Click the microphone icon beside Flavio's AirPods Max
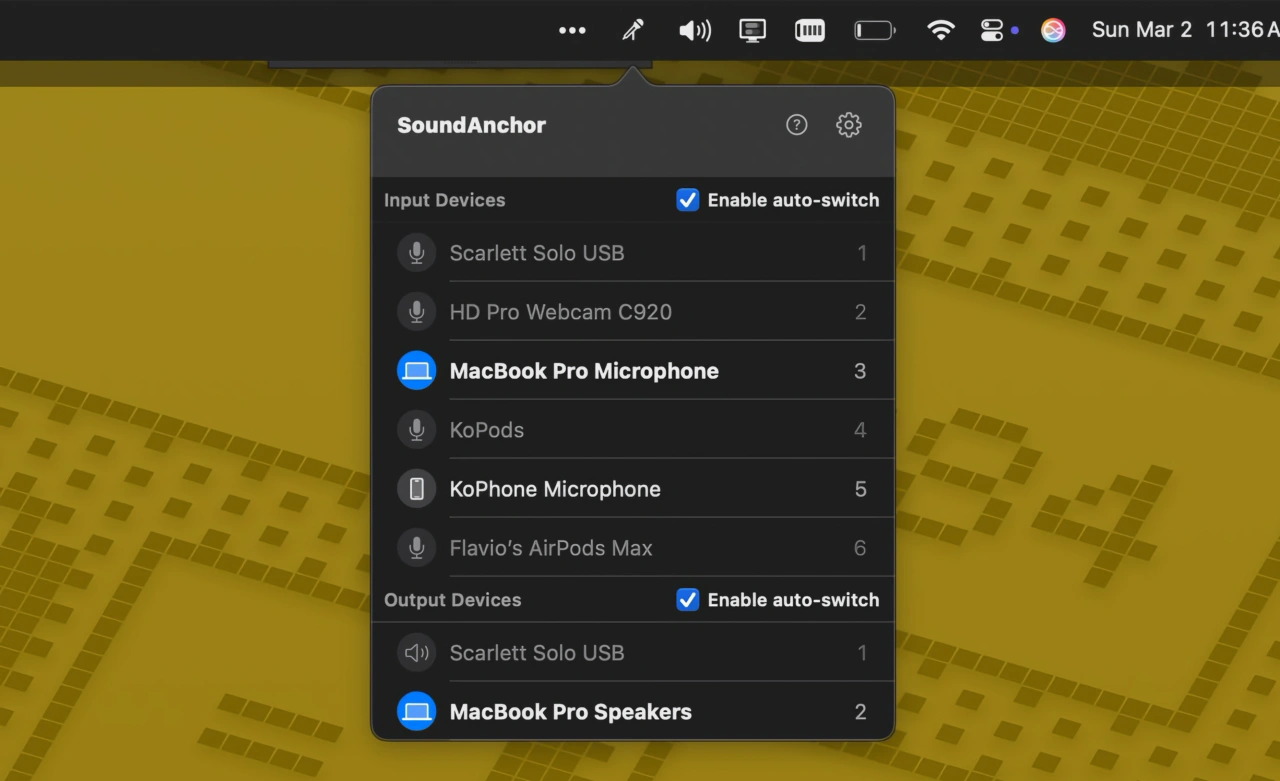 pyautogui.click(x=416, y=547)
